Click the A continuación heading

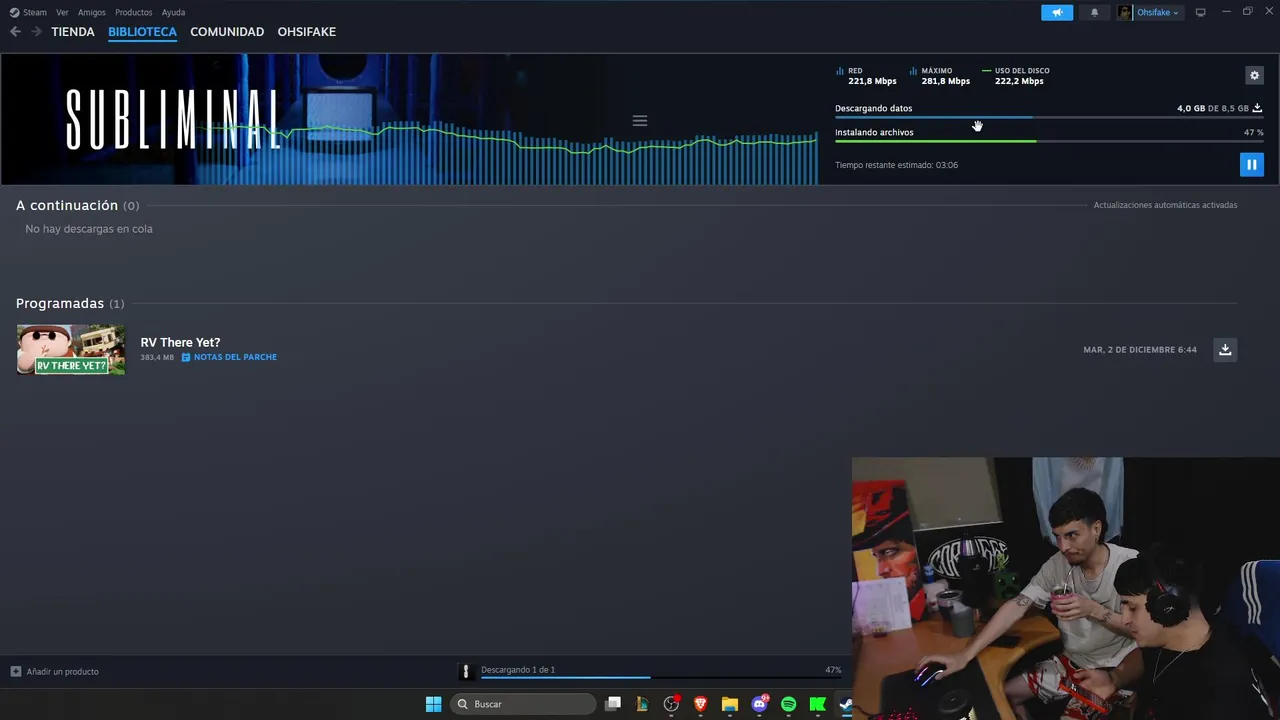click(67, 205)
